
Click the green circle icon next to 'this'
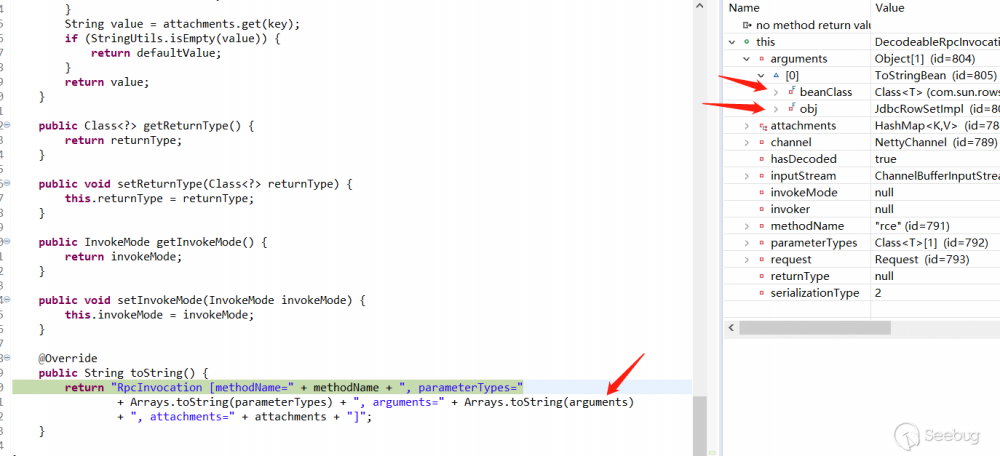click(x=747, y=42)
